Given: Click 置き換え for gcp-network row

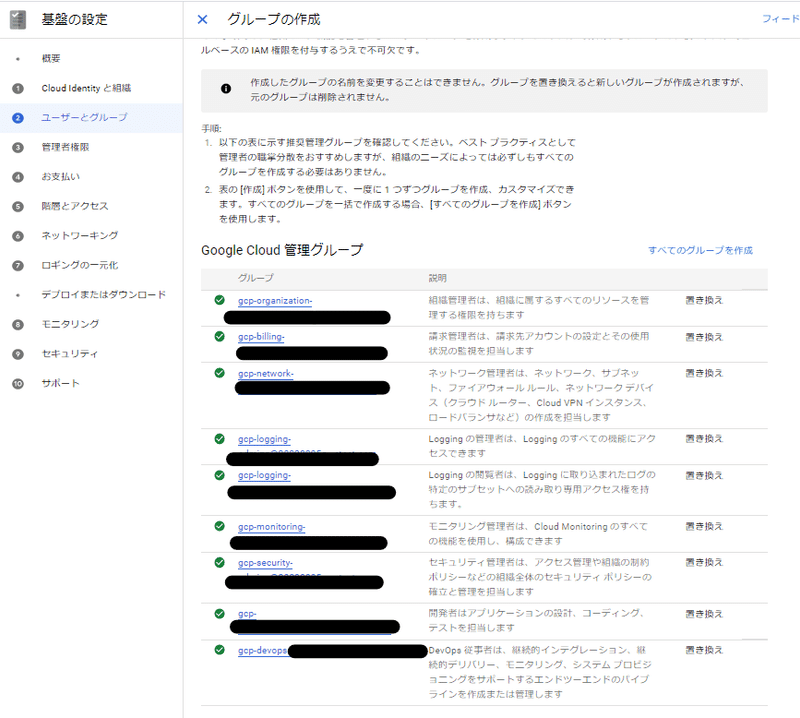Looking at the screenshot, I should tap(704, 374).
